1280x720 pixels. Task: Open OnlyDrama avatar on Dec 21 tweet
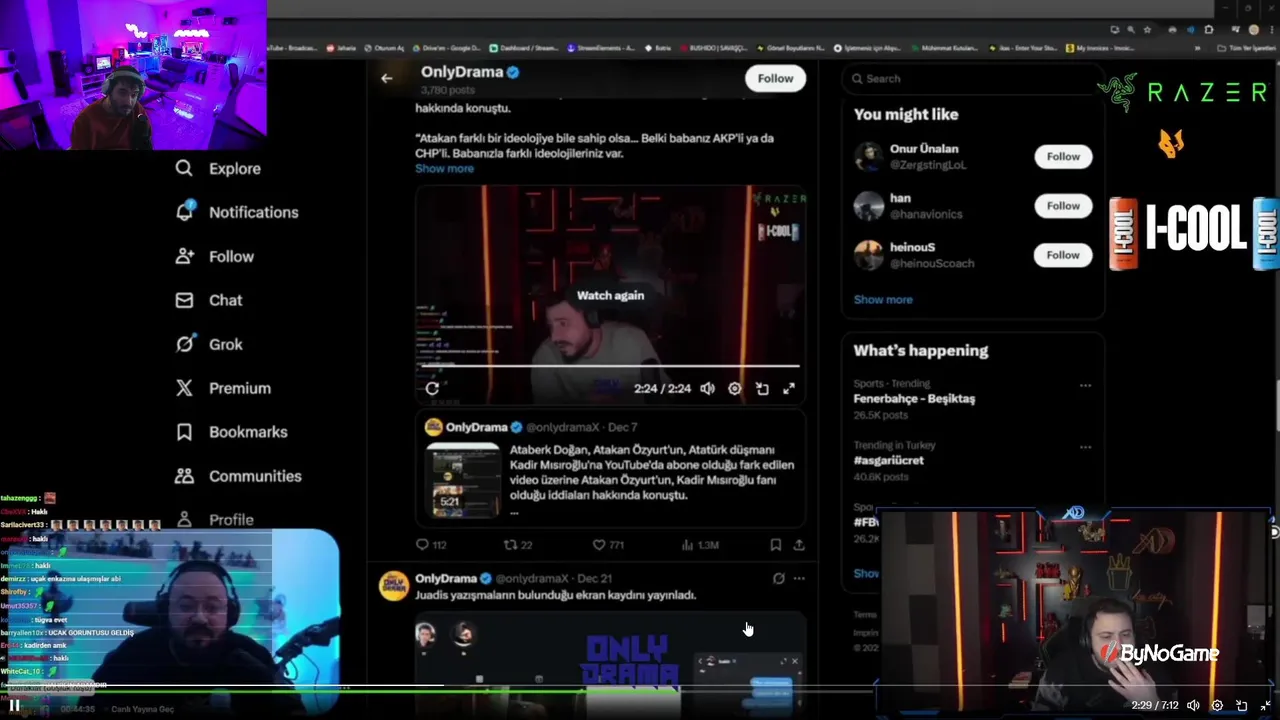coord(394,585)
